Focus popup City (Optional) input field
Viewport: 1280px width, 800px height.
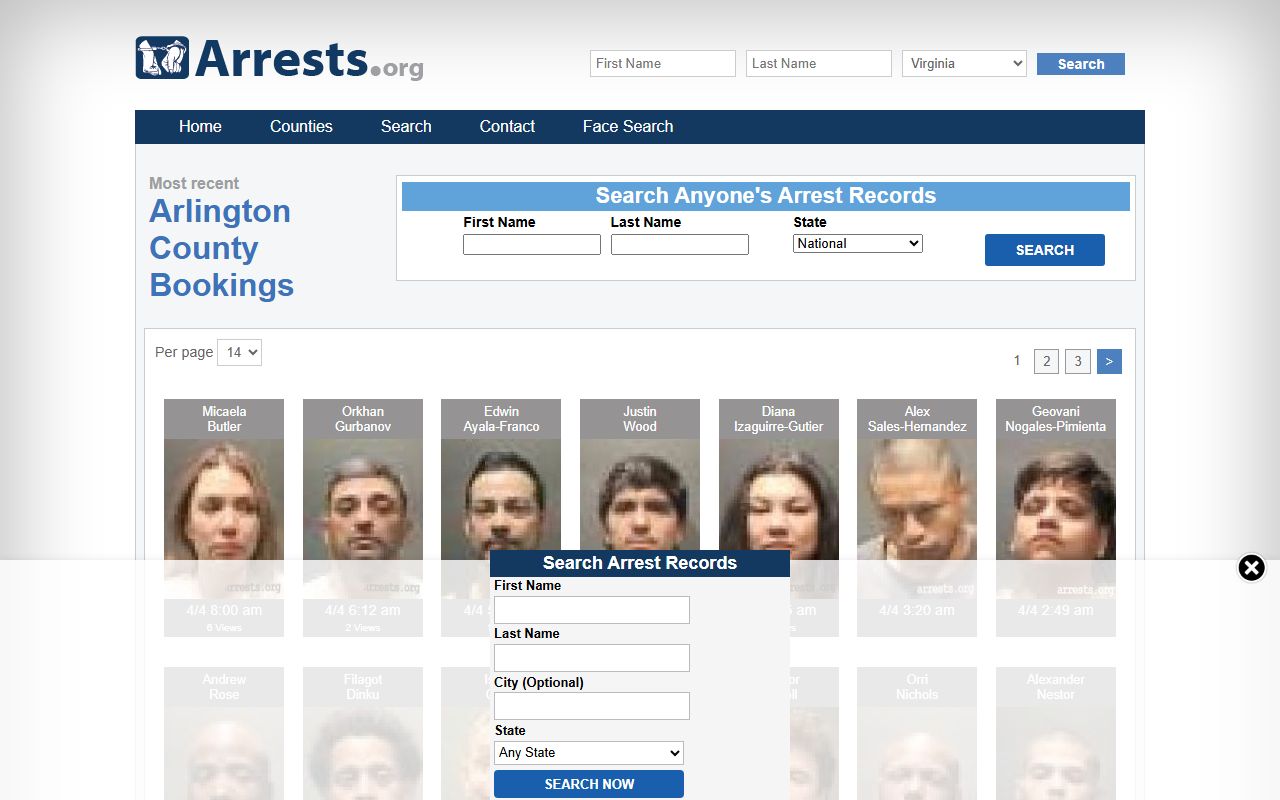pos(592,706)
